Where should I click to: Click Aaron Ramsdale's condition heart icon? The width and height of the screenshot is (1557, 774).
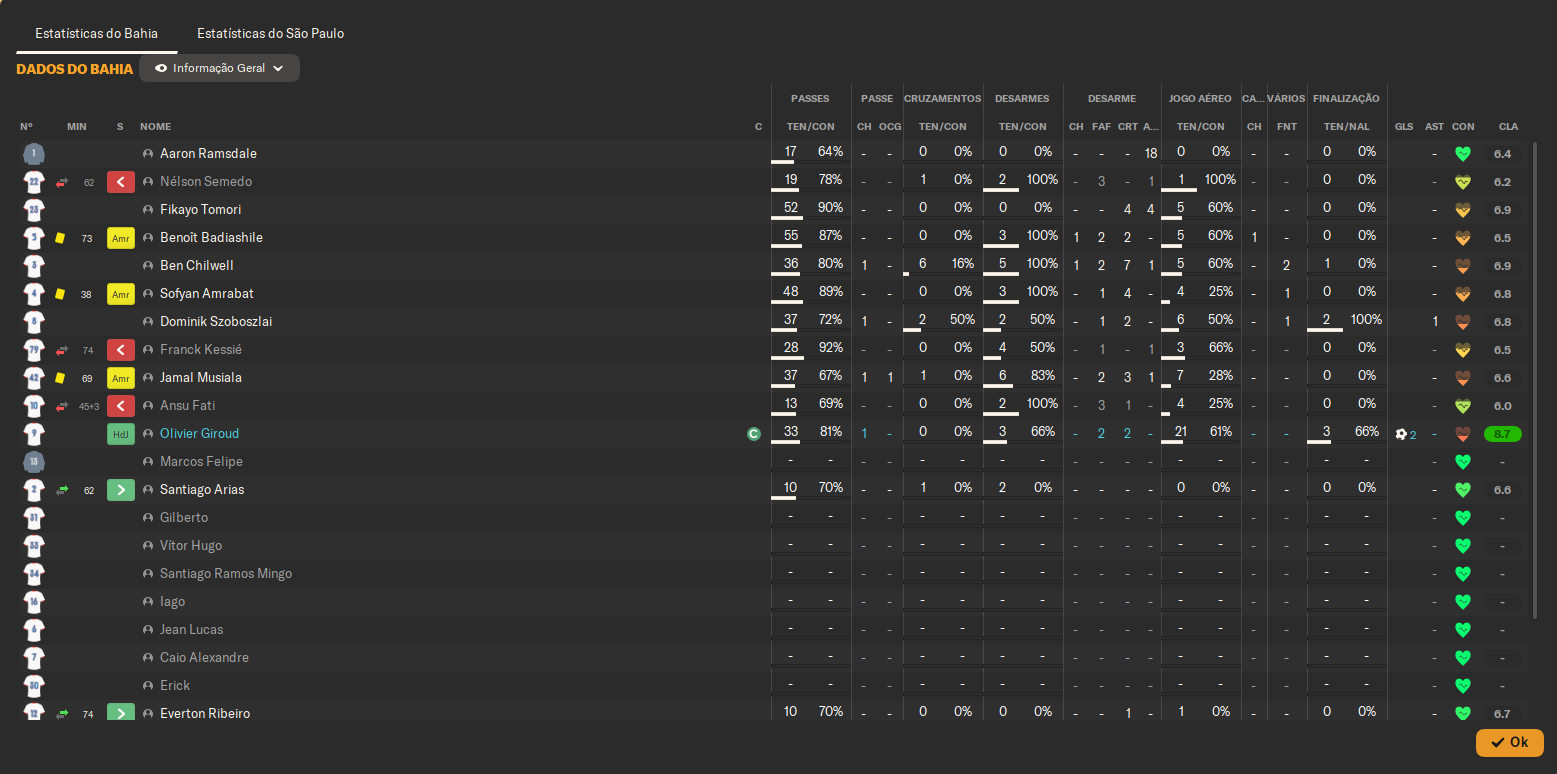click(1463, 154)
